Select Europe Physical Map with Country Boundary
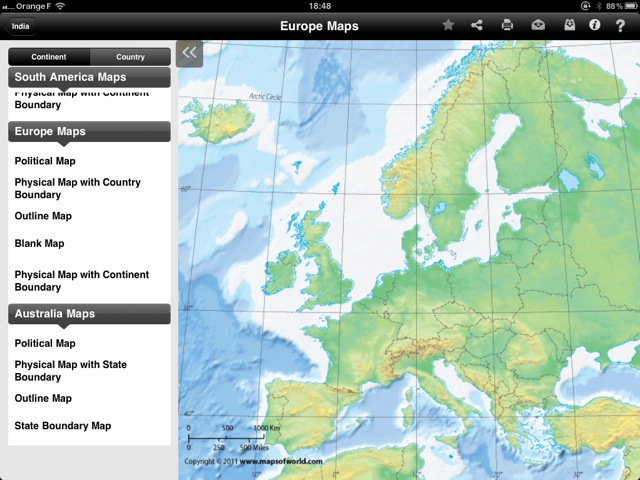Viewport: 640px width, 480px height. (x=77, y=188)
